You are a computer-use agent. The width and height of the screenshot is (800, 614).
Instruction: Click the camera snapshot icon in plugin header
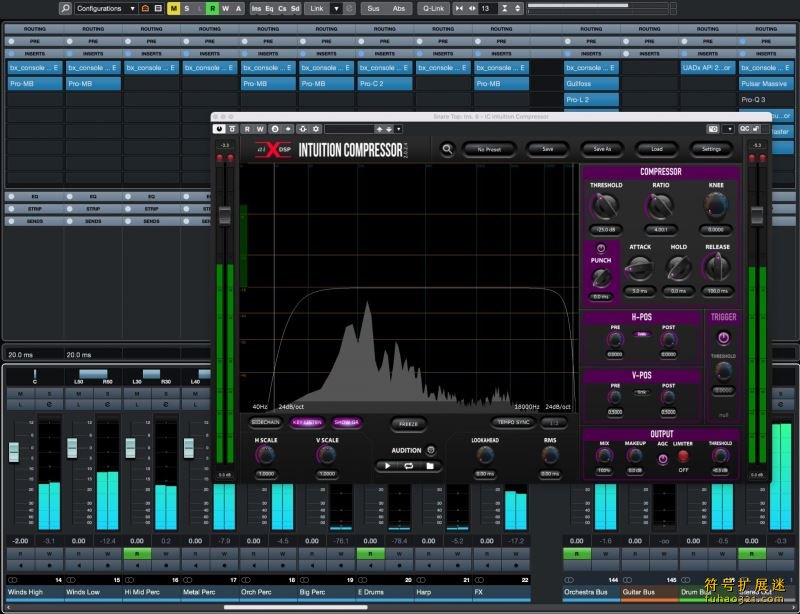click(x=713, y=129)
